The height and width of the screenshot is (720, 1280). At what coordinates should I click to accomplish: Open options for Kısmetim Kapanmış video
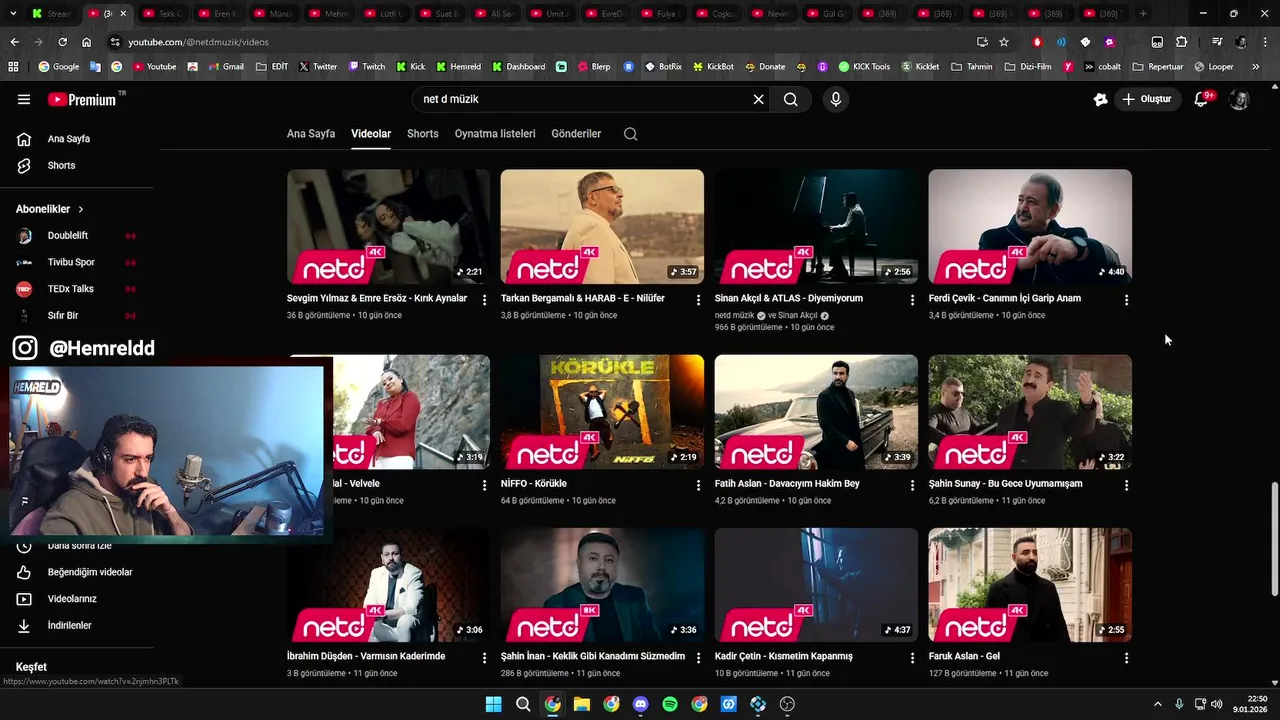(x=912, y=658)
